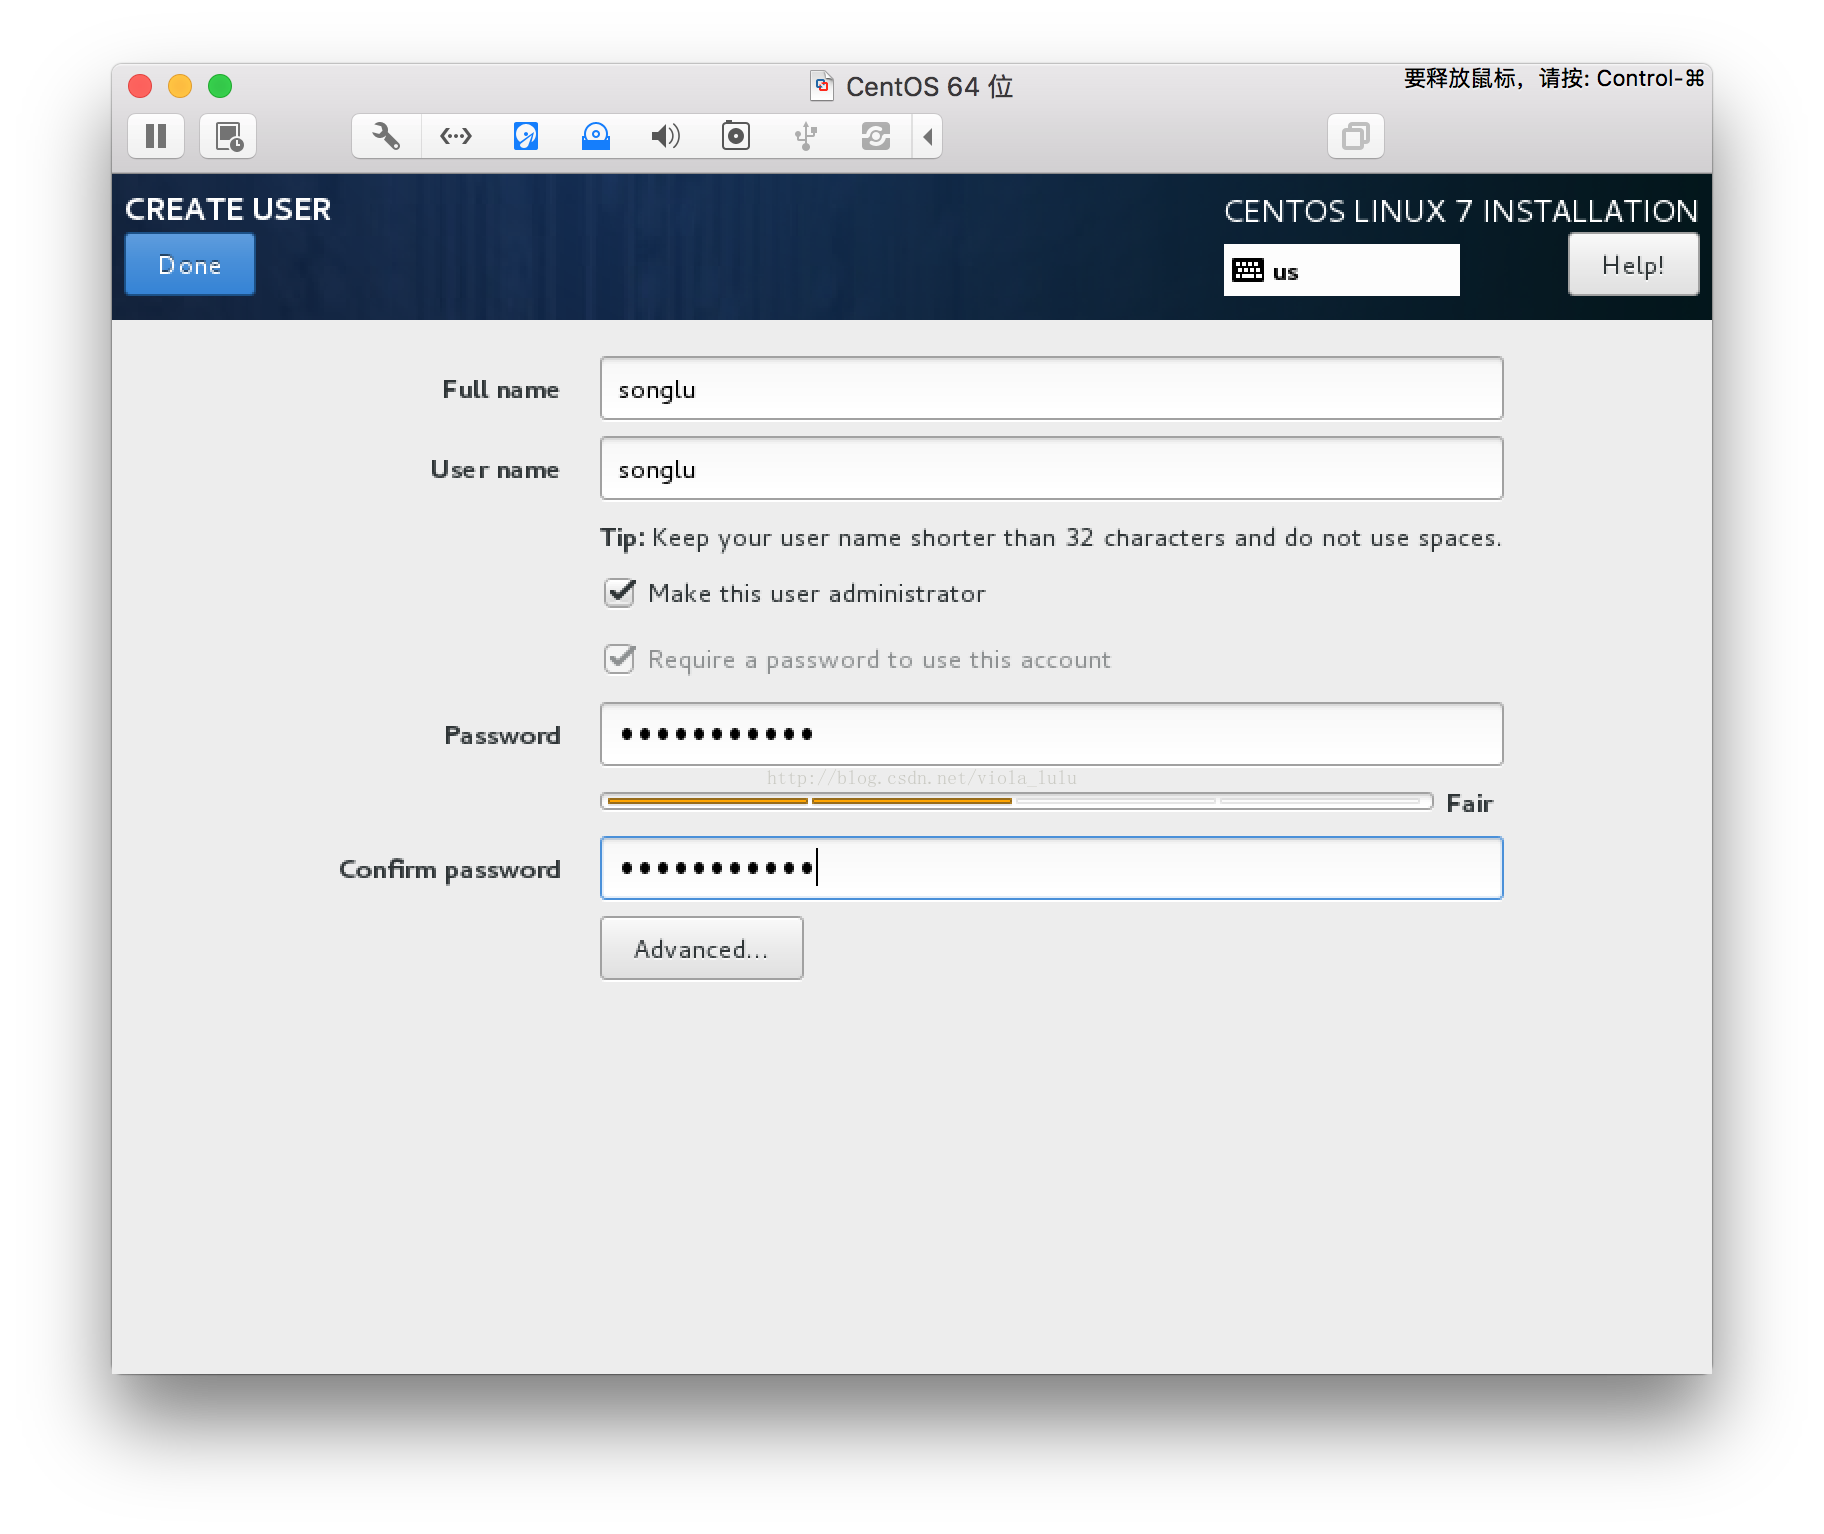Click the camera device icon
Image resolution: width=1824 pixels, height=1534 pixels.
click(x=736, y=136)
